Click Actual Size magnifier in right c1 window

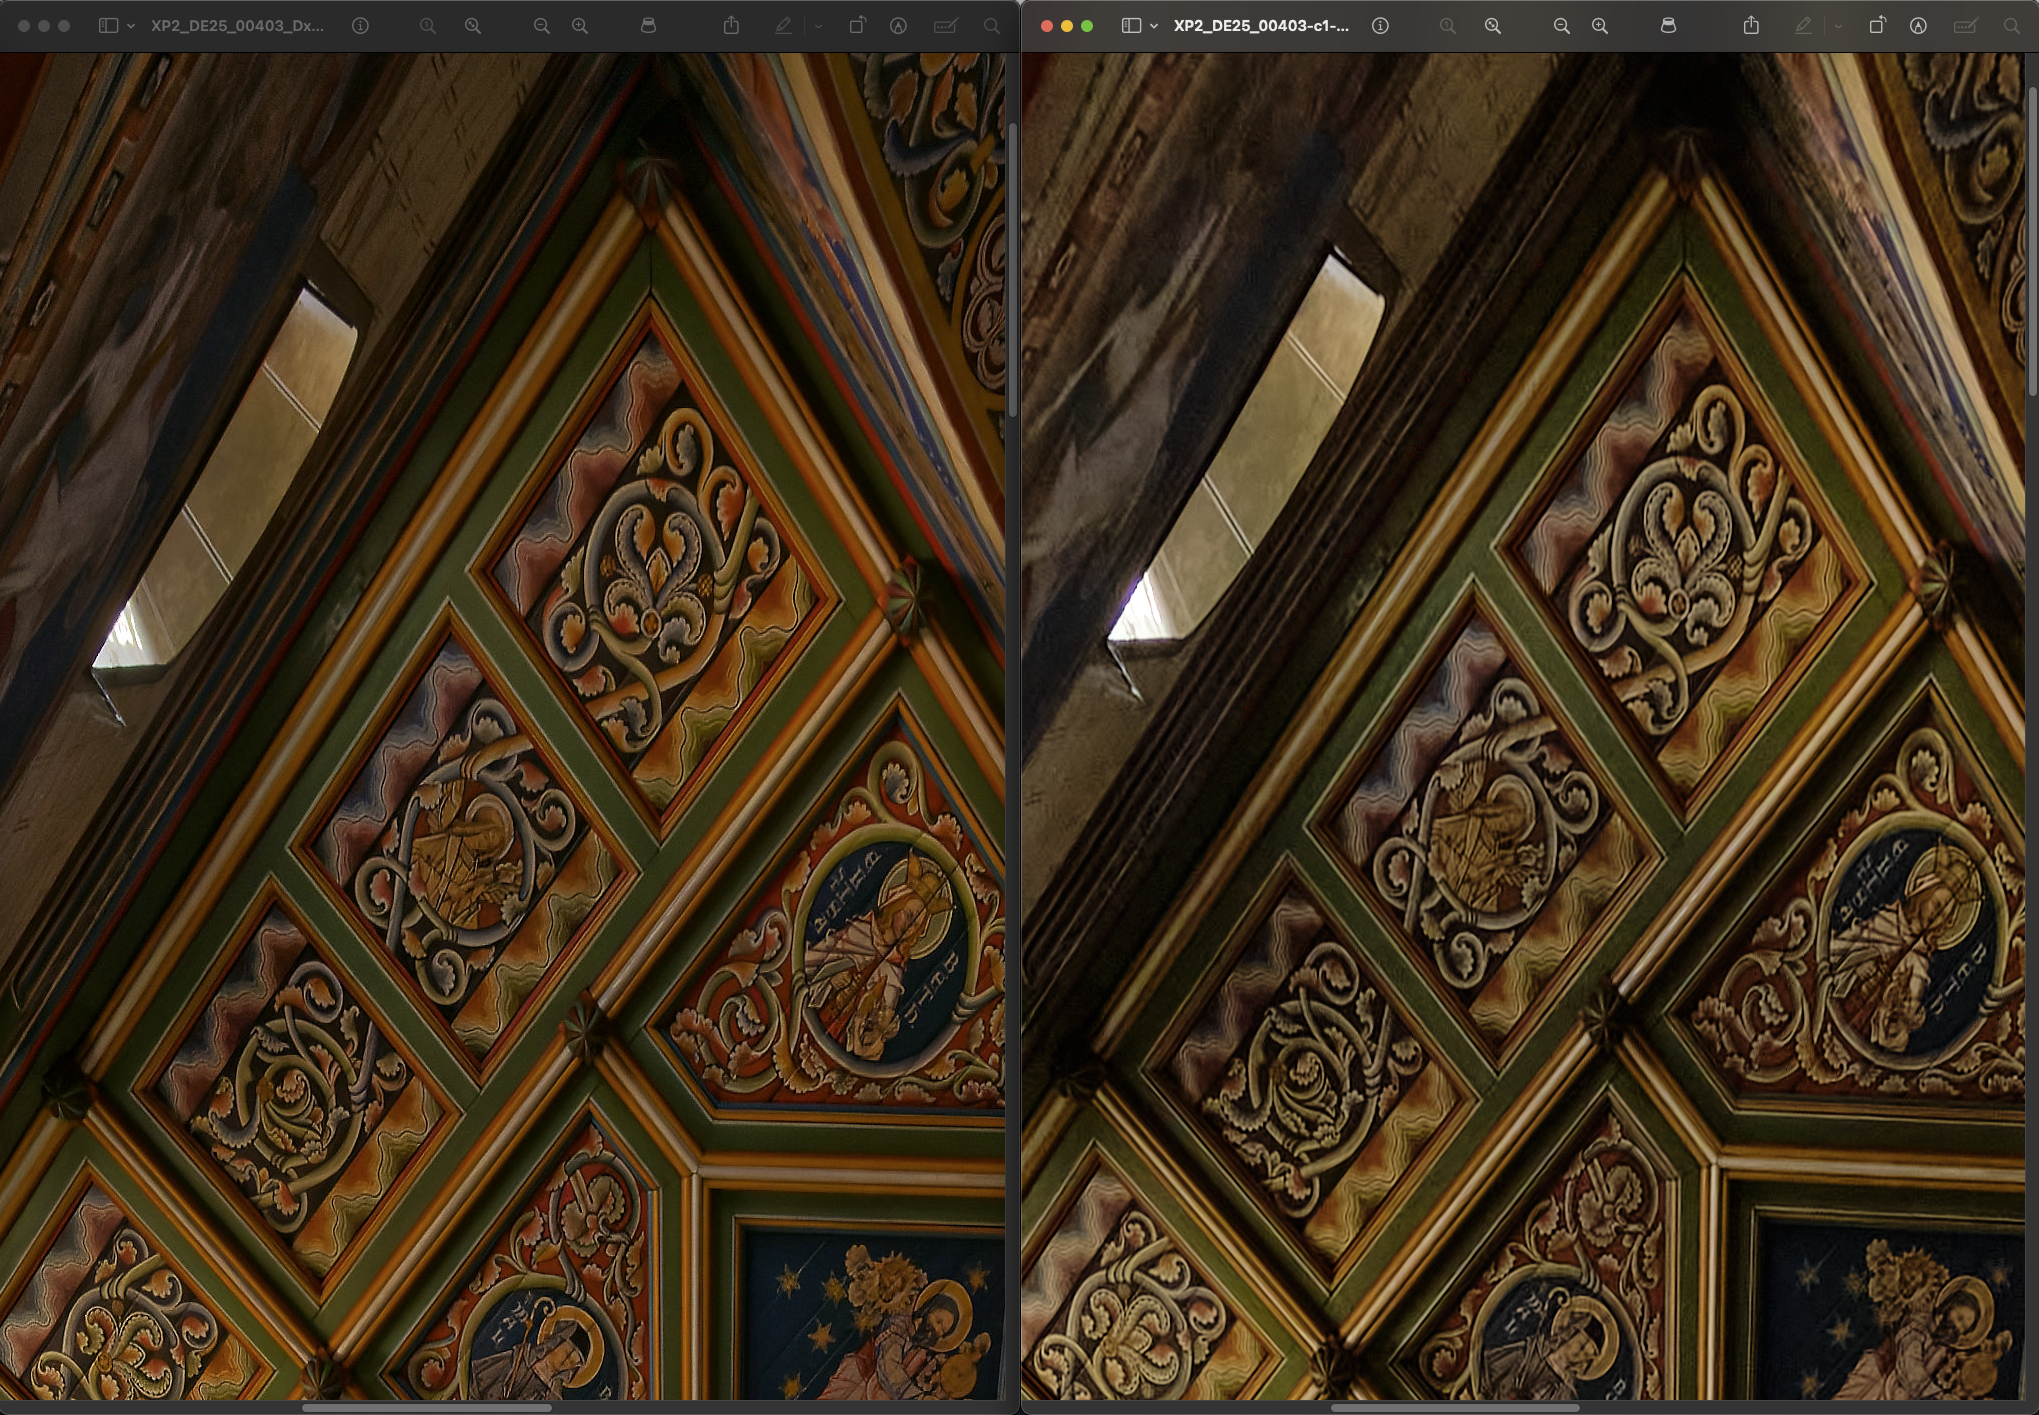point(1448,26)
